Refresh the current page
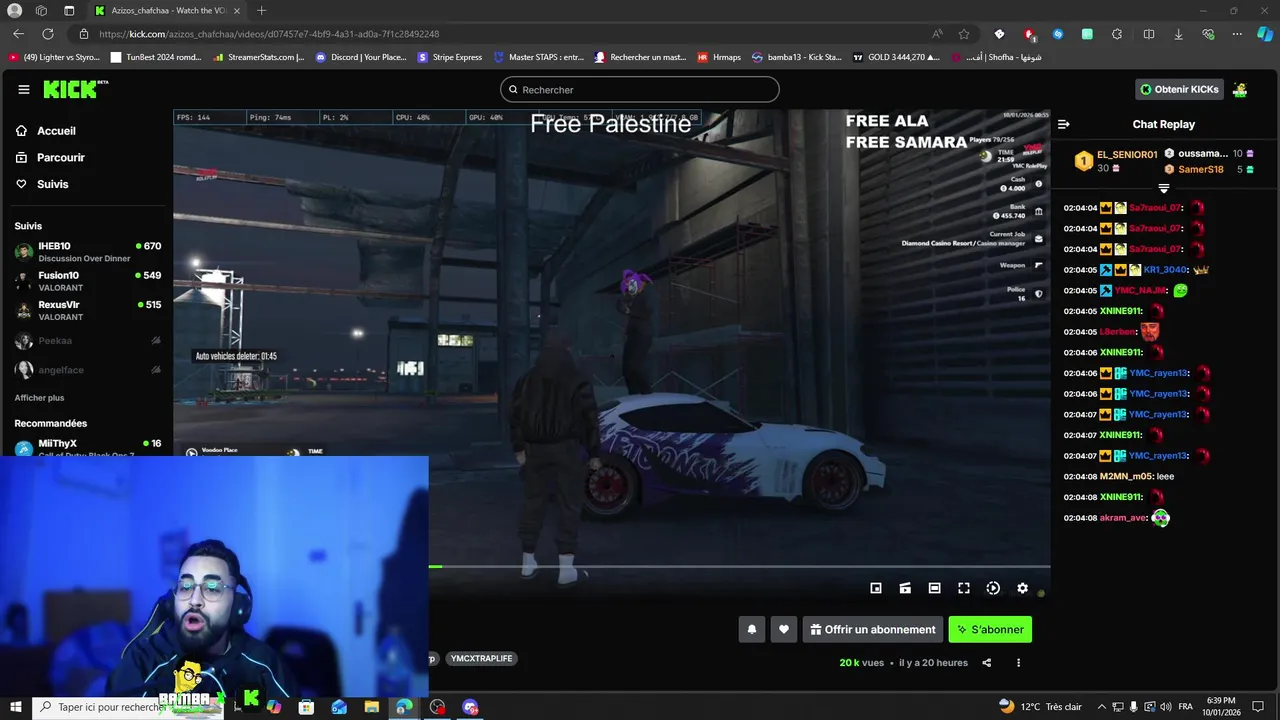 [x=47, y=34]
